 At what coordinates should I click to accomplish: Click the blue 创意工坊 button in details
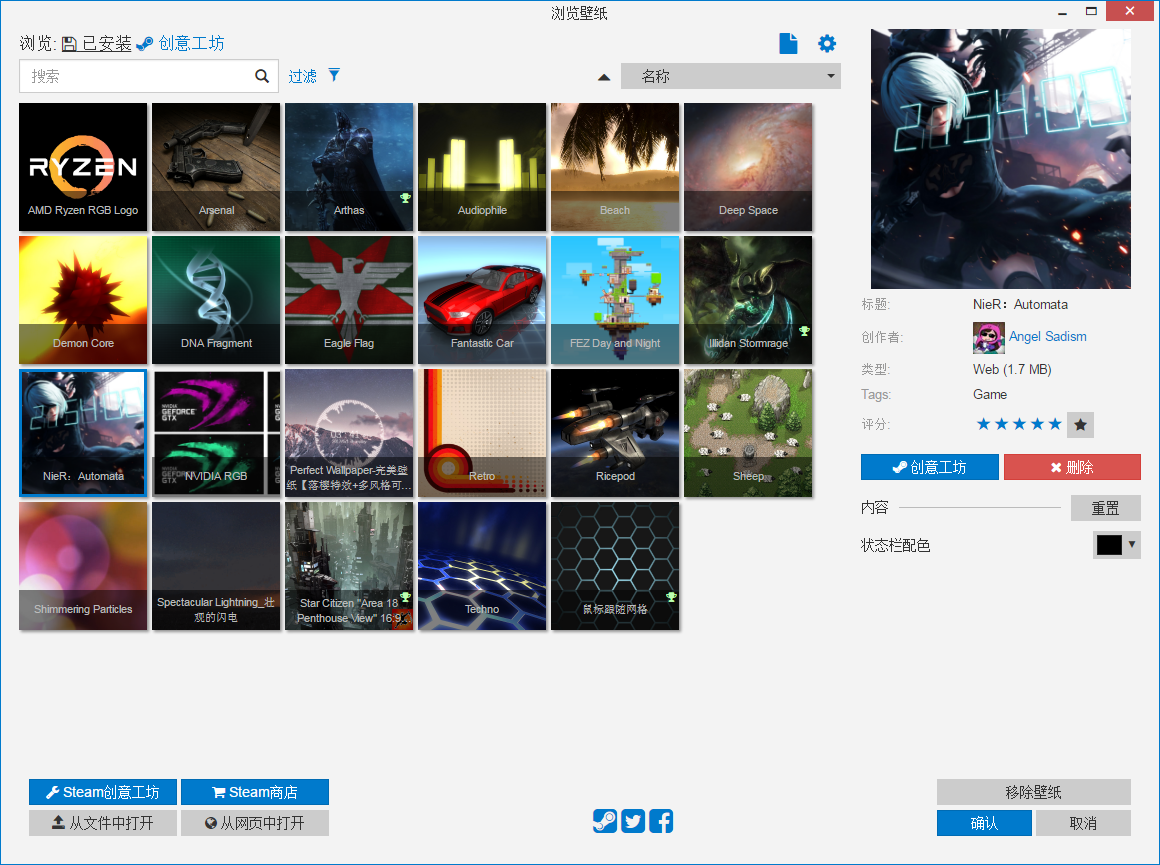point(930,467)
